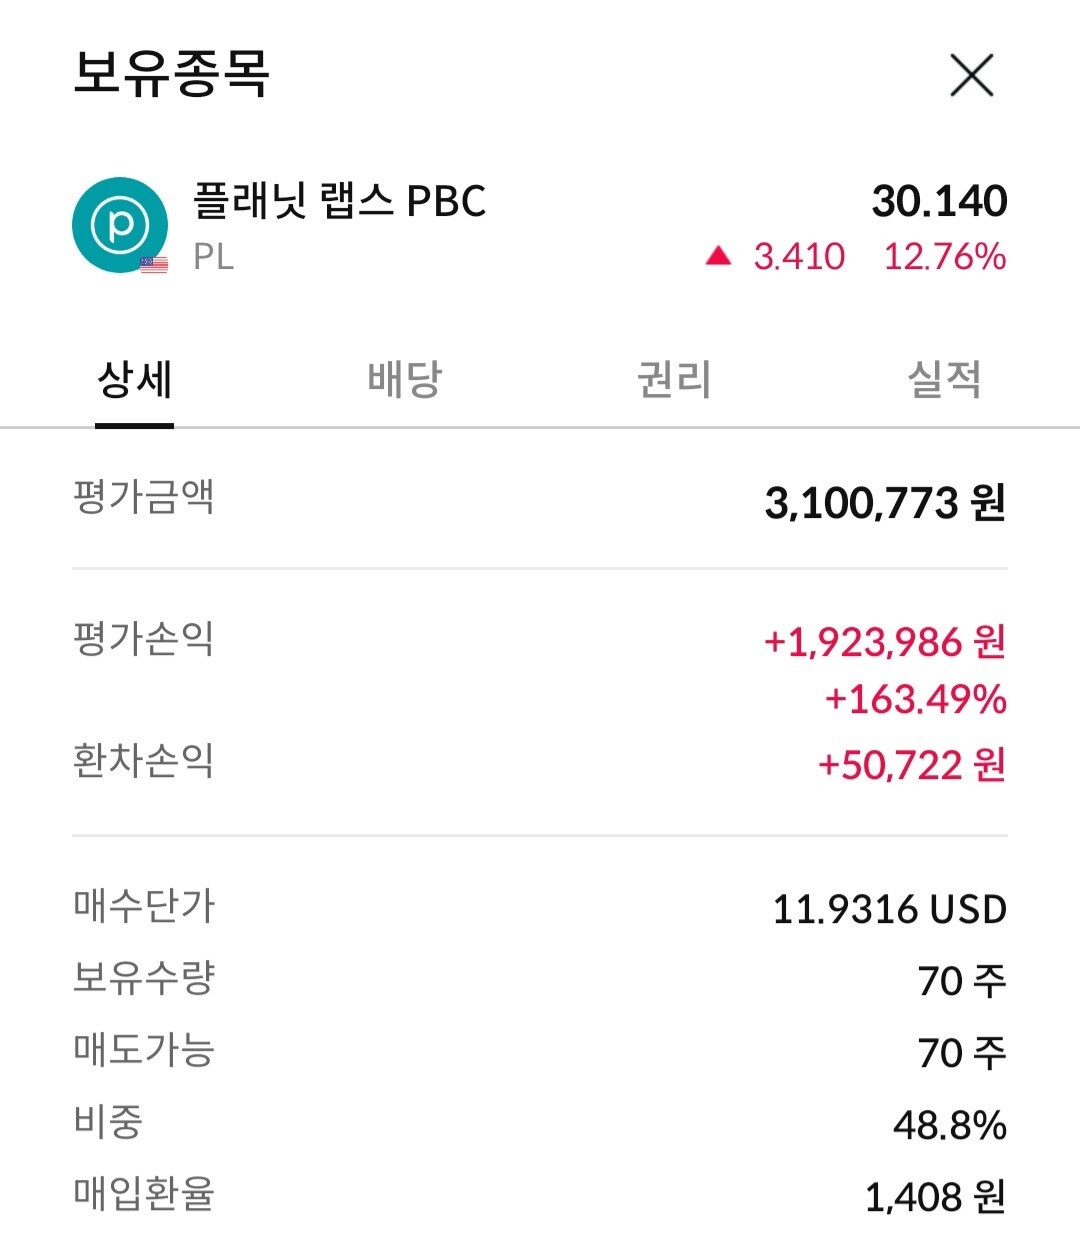This screenshot has height=1235, width=1080.
Task: Tap the US flag badge on logo
Action: point(154,265)
